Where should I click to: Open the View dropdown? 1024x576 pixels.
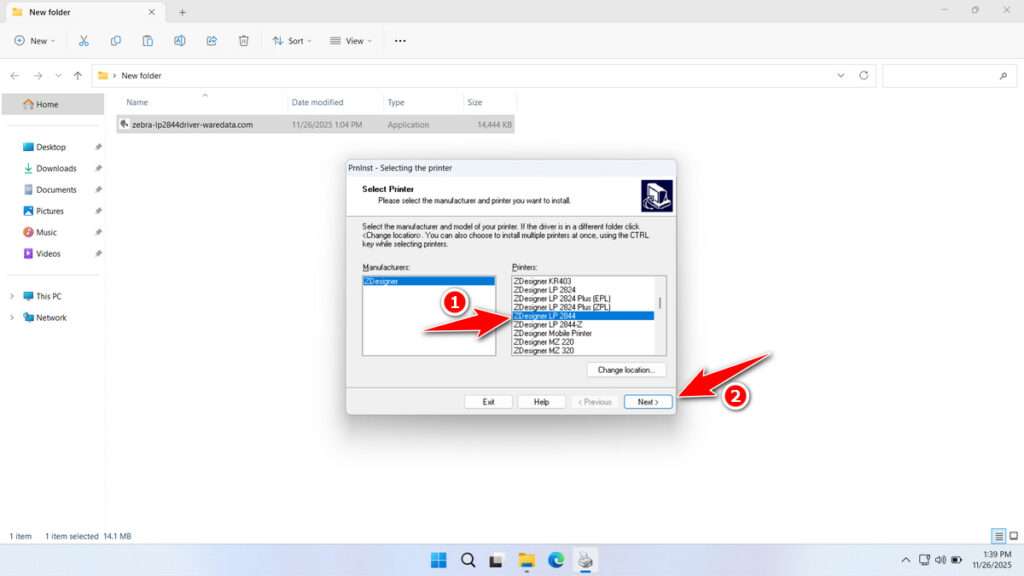352,40
